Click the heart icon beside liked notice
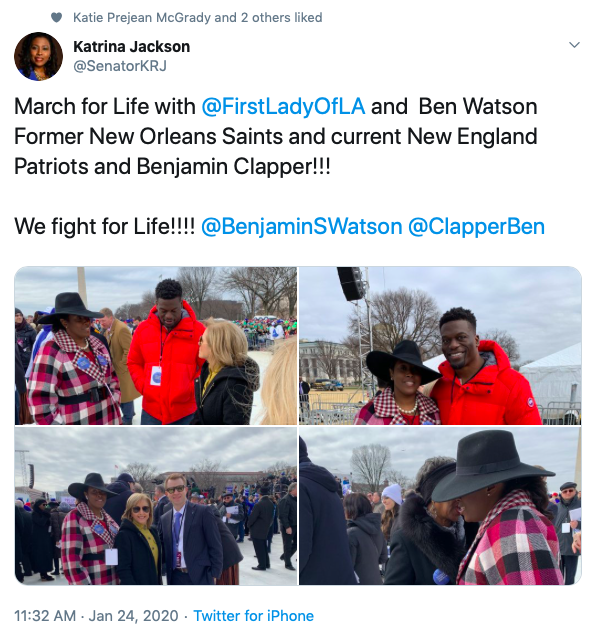Screen dimensions: 595x632 click(56, 17)
